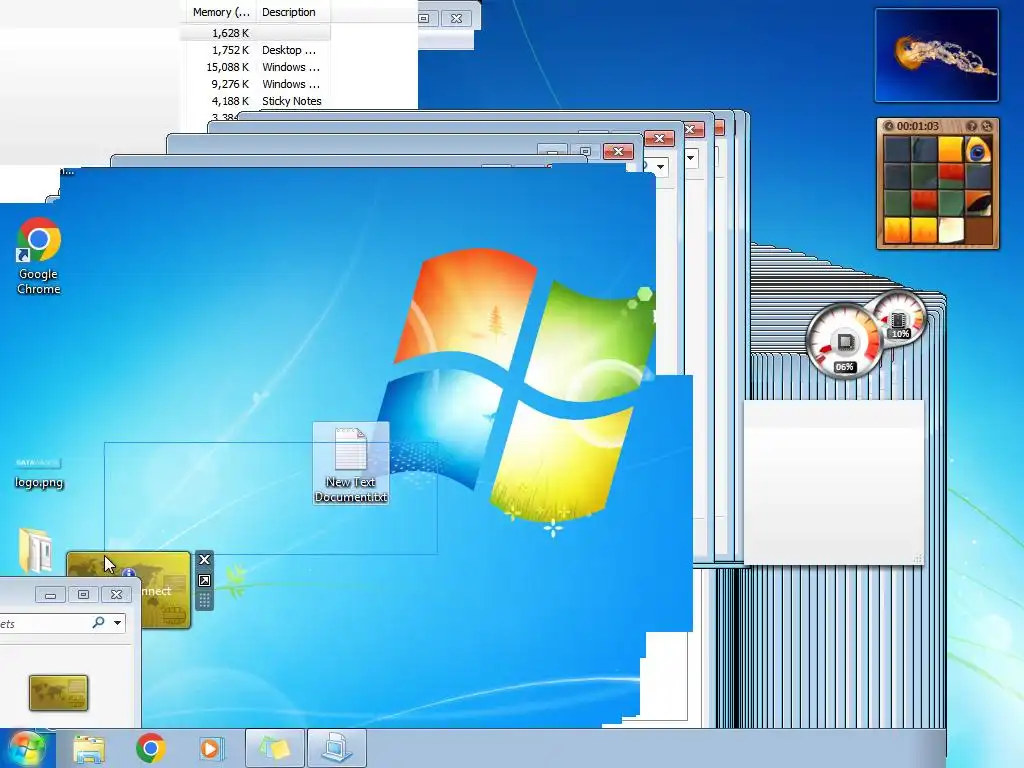
Task: Close the Currency gadget with its X
Action: tap(204, 560)
